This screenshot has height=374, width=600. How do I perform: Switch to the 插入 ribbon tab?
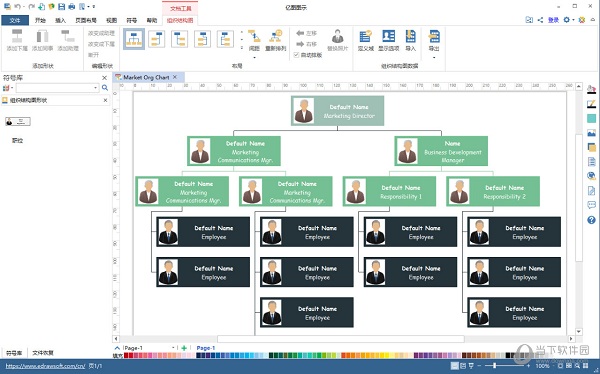[60, 20]
